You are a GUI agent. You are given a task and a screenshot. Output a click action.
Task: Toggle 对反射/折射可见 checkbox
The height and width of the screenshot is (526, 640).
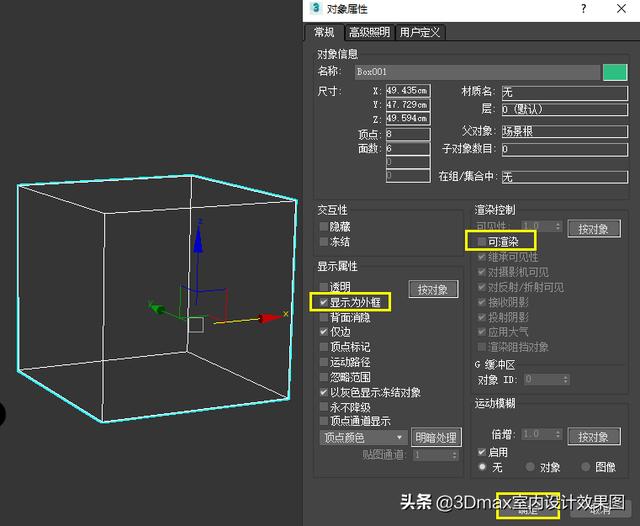coord(482,287)
